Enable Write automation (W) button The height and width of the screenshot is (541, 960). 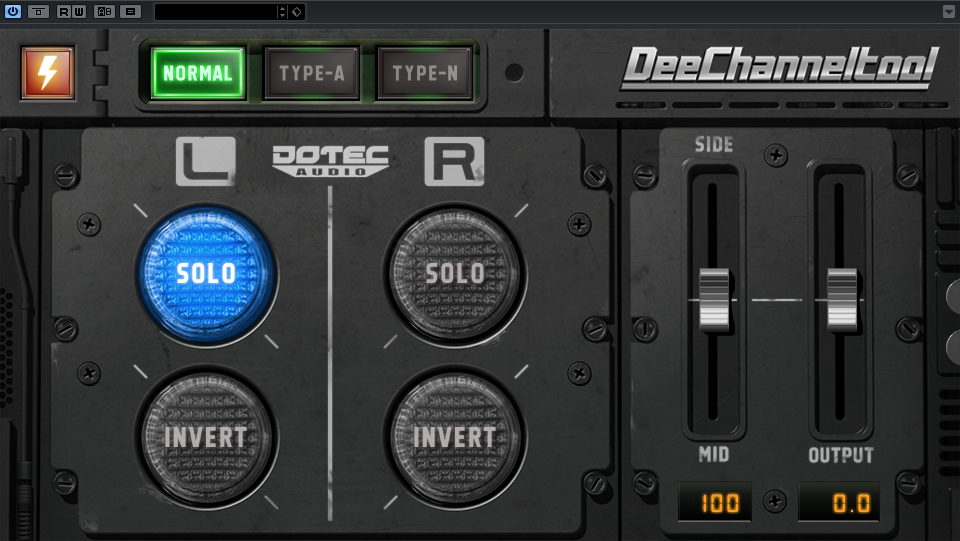pyautogui.click(x=79, y=11)
